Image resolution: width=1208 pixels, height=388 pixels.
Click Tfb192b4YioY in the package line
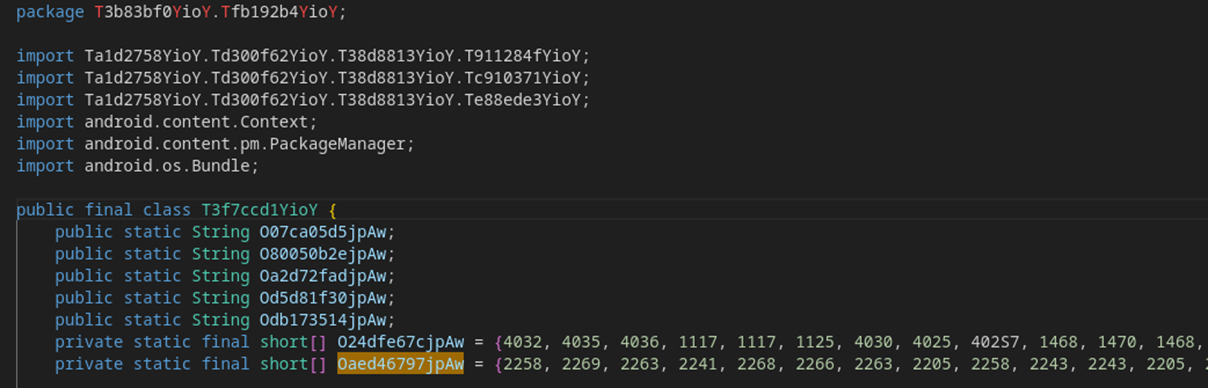point(280,12)
